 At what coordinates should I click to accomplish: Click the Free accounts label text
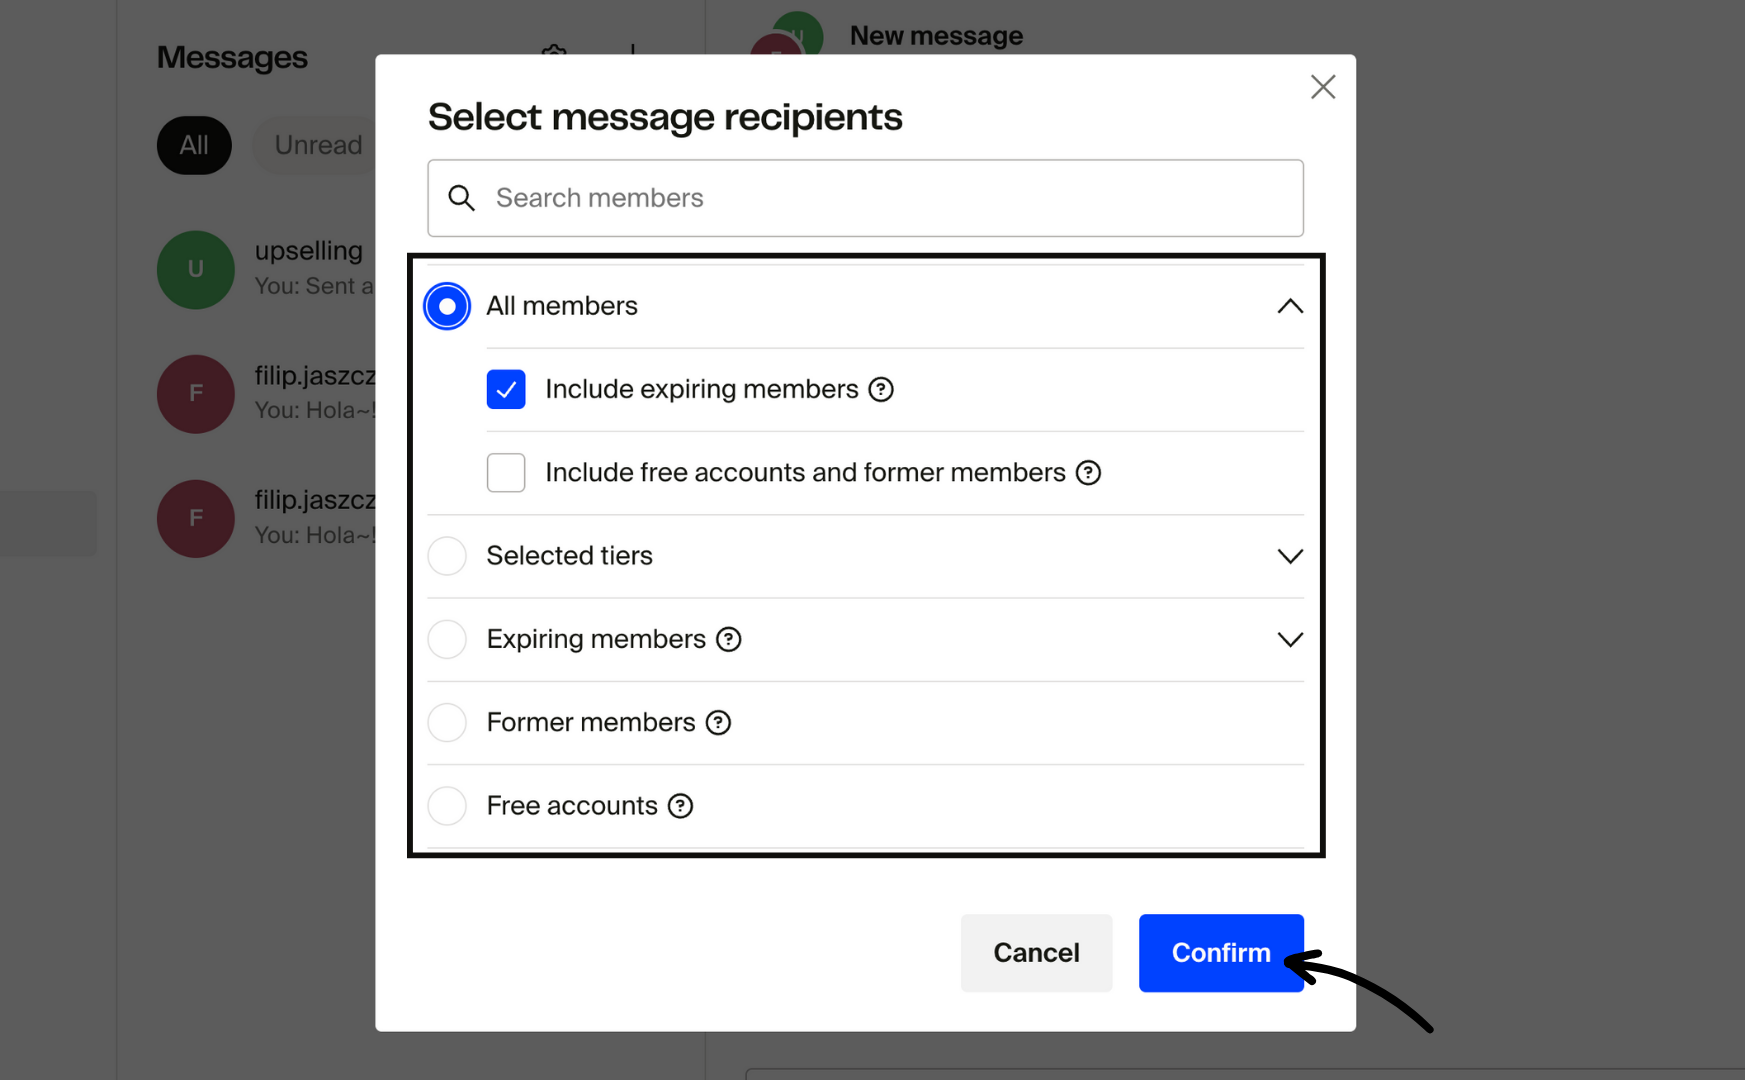tap(572, 805)
